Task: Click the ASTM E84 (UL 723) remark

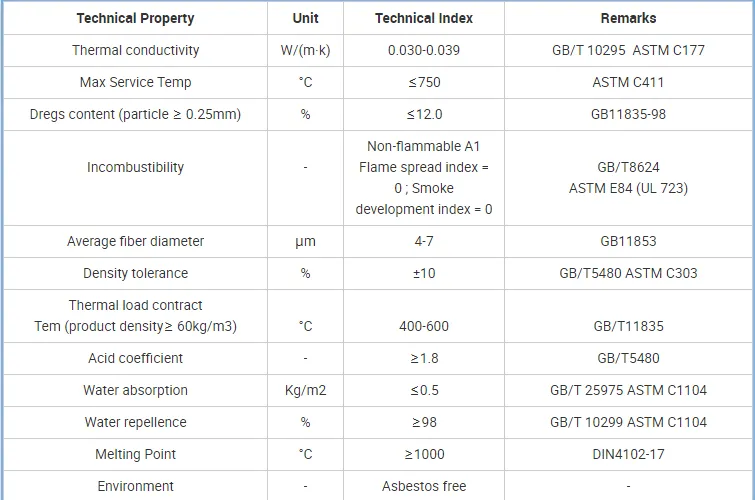Action: 628,188
